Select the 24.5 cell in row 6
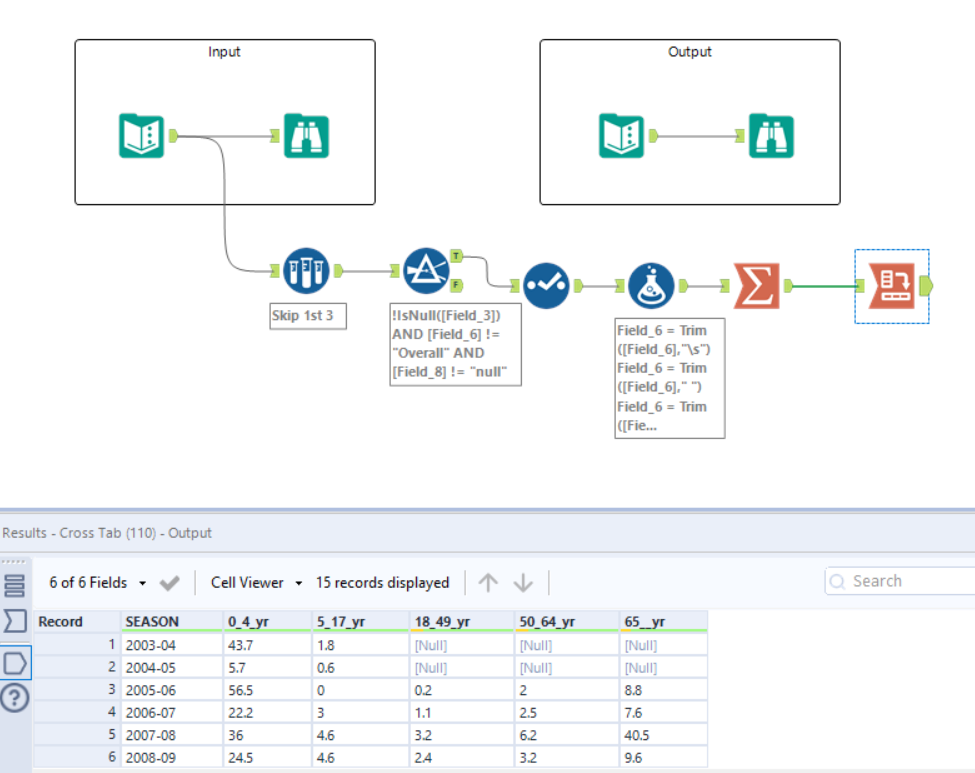 267,757
